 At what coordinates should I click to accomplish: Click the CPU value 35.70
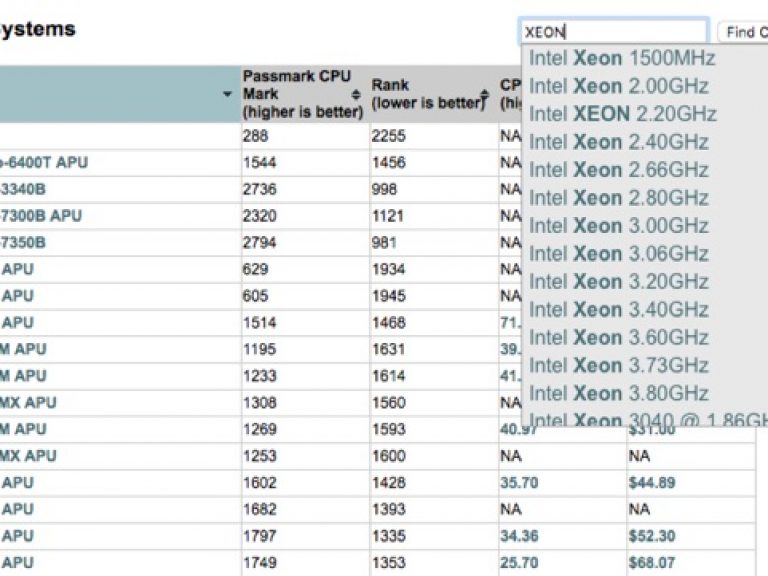point(519,483)
